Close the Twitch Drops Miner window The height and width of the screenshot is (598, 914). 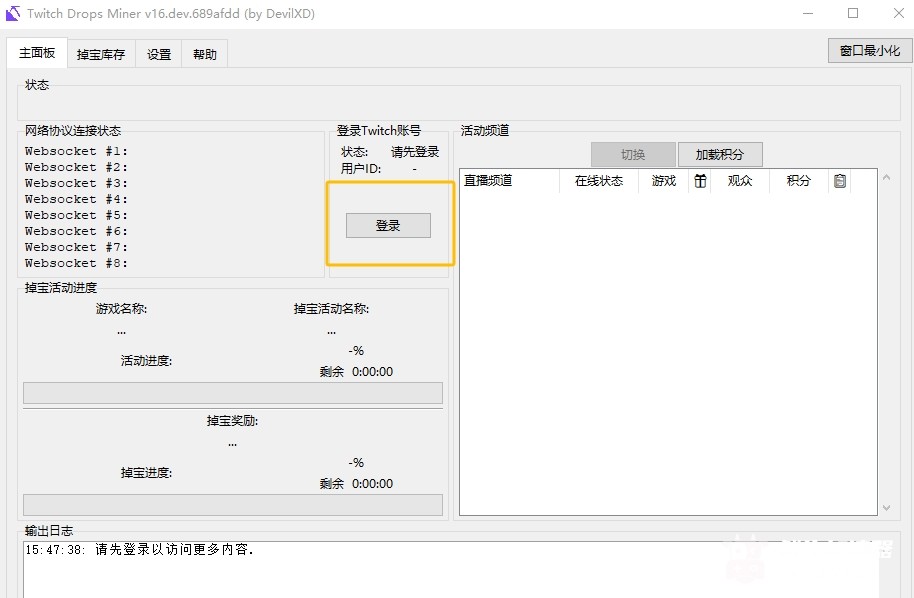point(898,13)
